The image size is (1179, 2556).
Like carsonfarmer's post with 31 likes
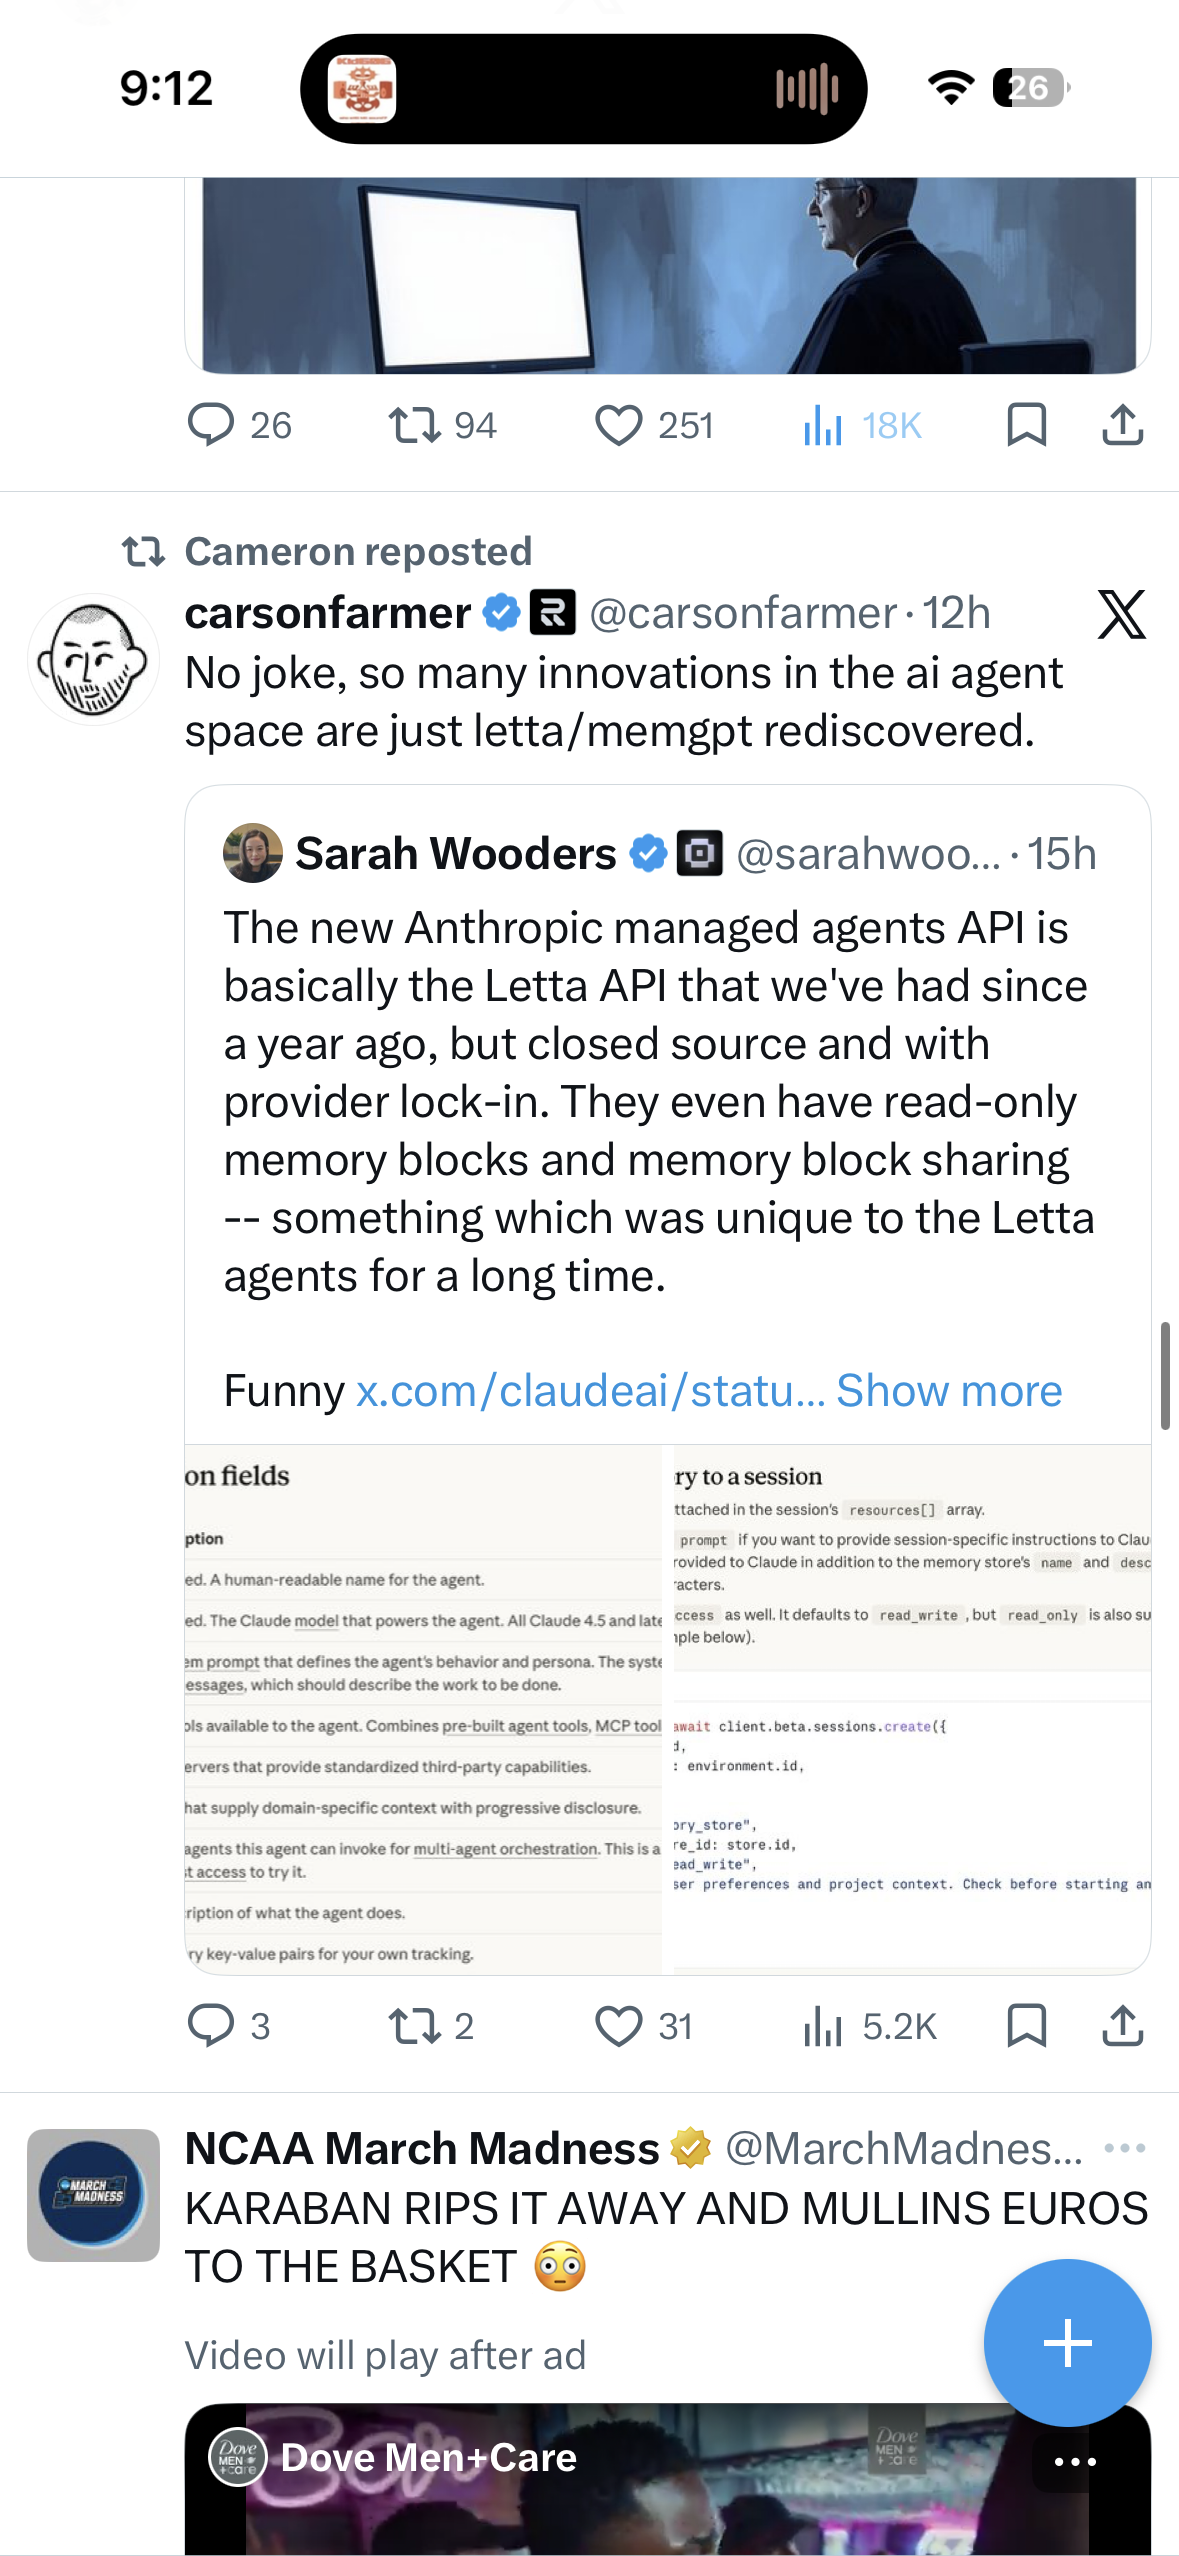tap(618, 2026)
